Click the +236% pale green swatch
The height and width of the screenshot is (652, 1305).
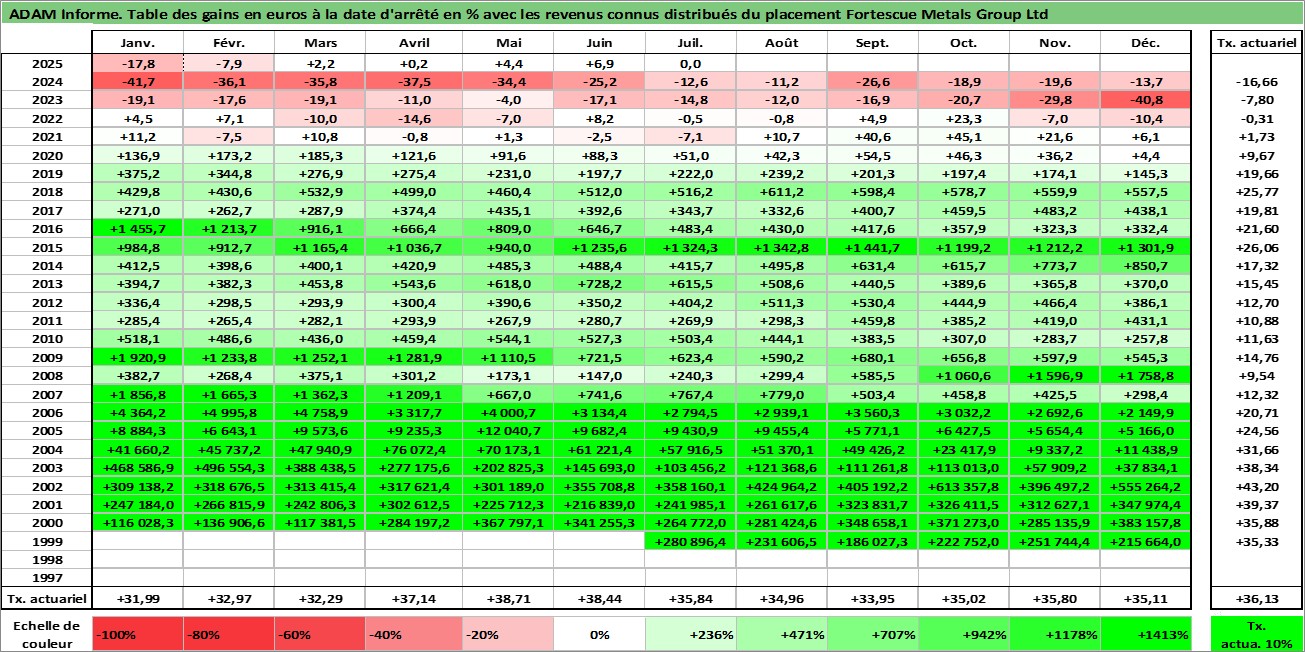(x=691, y=634)
